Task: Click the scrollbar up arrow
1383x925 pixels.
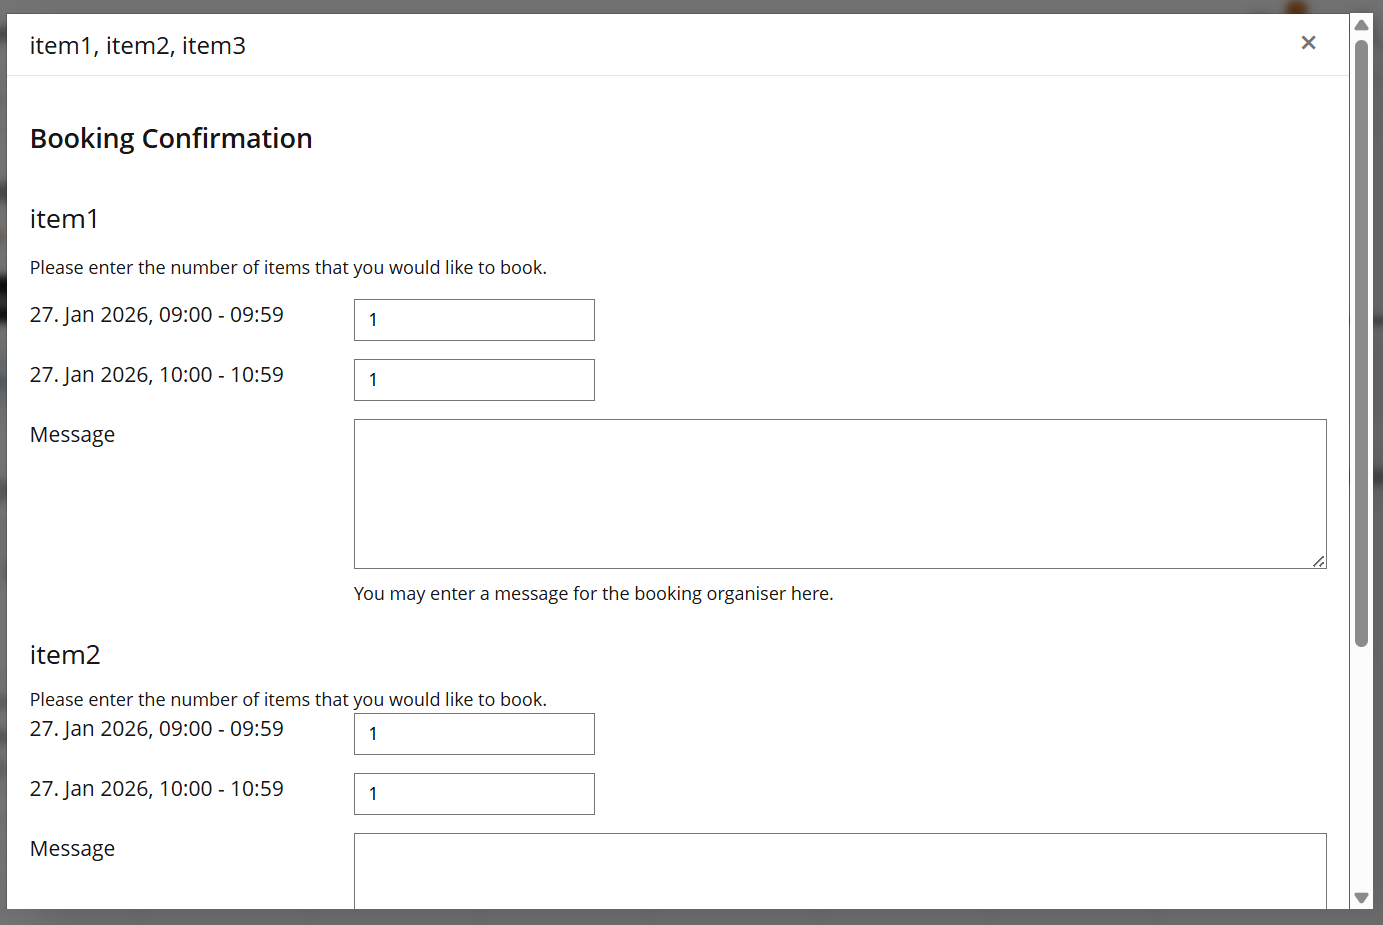Action: tap(1361, 25)
